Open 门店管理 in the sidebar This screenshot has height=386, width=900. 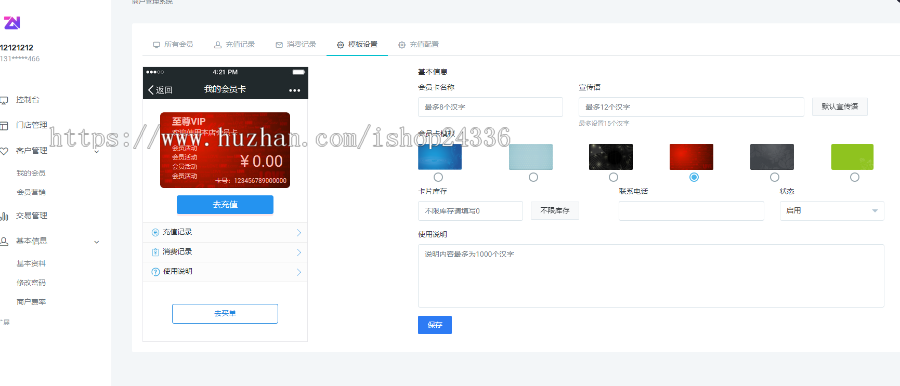point(32,125)
